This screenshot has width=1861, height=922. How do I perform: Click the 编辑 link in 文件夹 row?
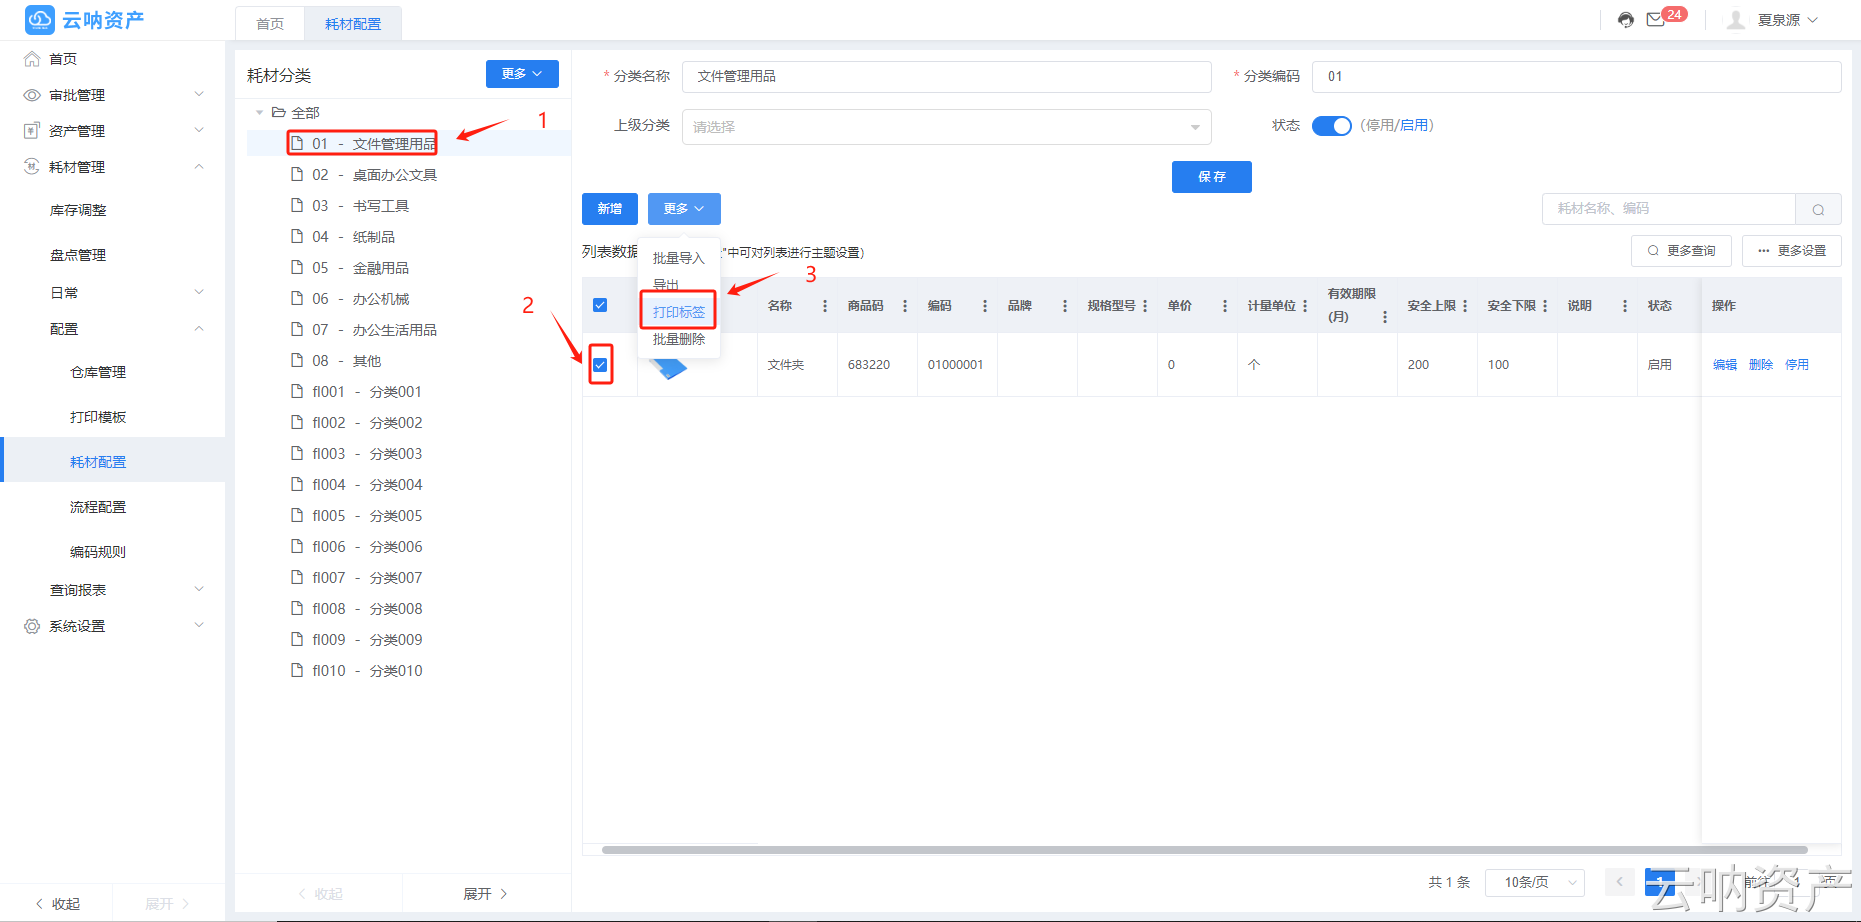1725,365
